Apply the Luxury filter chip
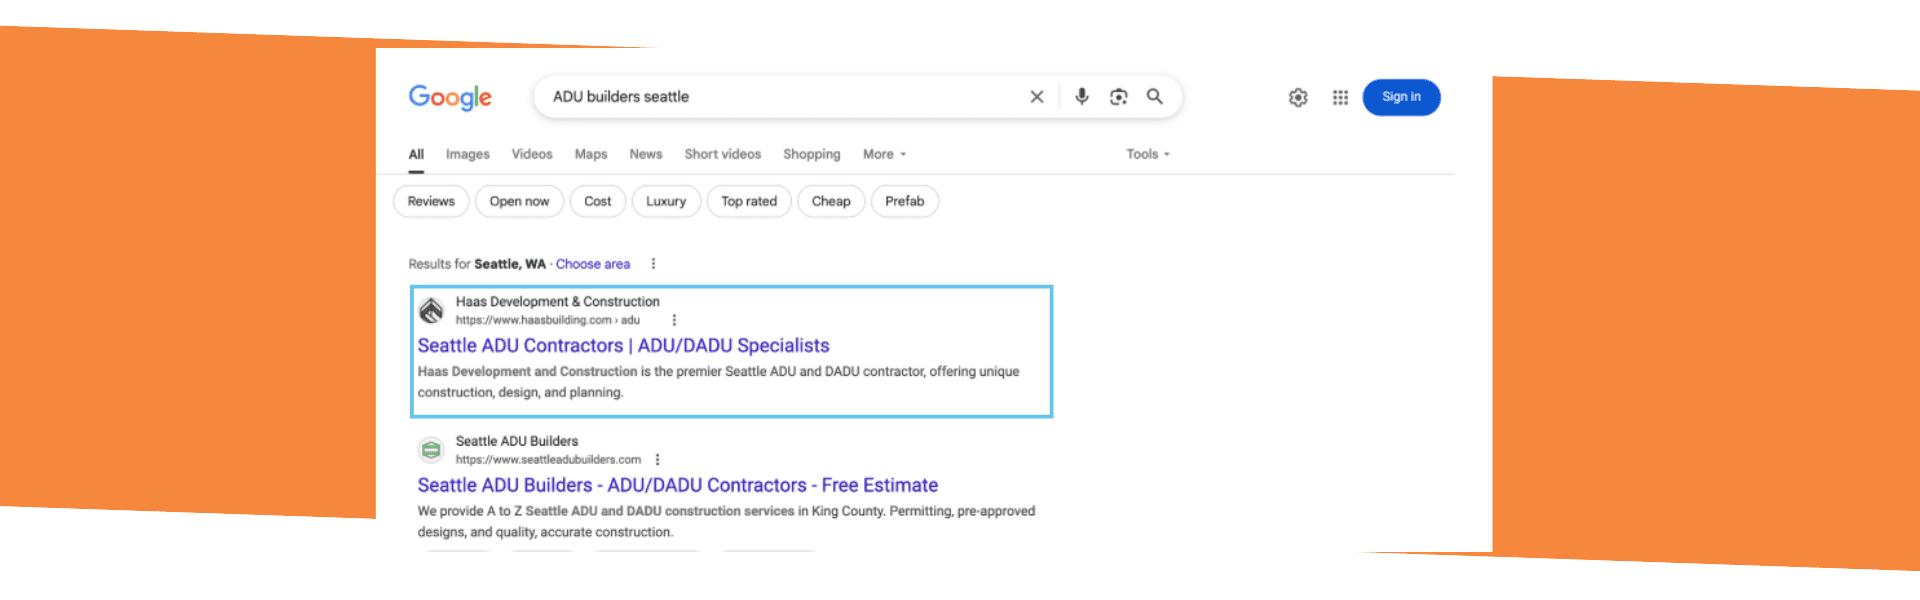 pos(666,201)
